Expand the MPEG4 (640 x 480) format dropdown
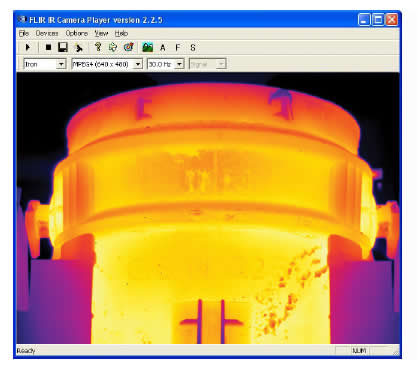Screen dimensions: 417x372 point(107,64)
